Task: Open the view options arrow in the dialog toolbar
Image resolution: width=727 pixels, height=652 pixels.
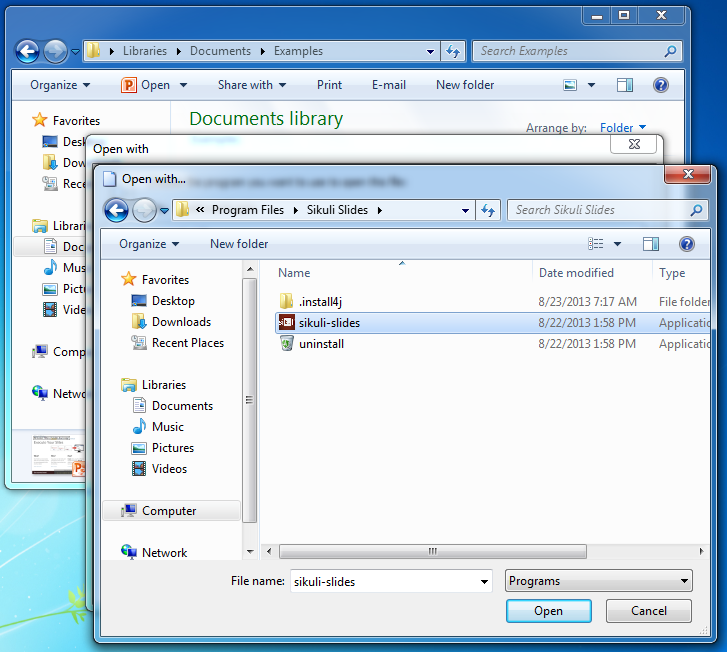Action: tap(618, 244)
